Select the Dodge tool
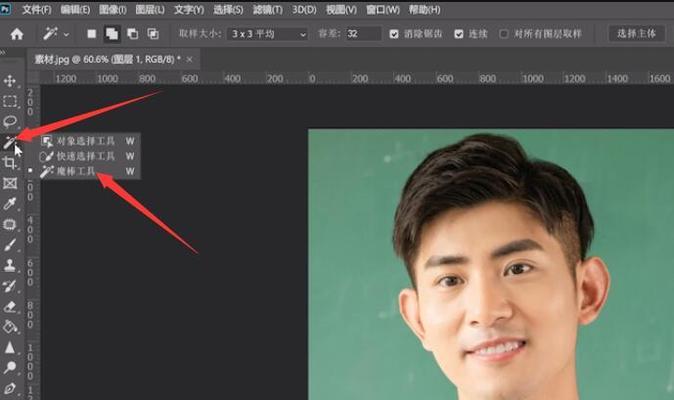 10,368
